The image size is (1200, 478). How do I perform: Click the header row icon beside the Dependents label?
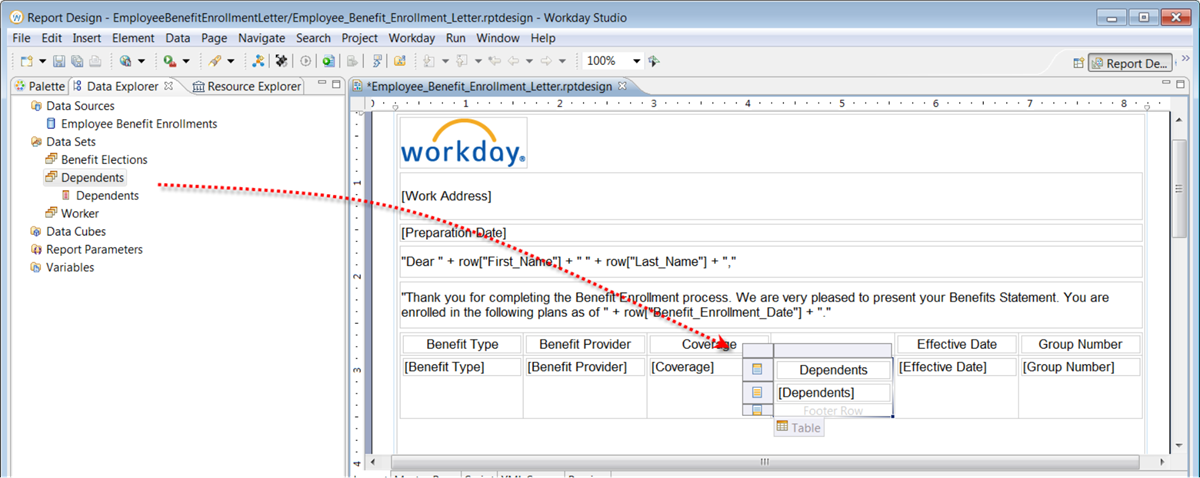pos(757,370)
